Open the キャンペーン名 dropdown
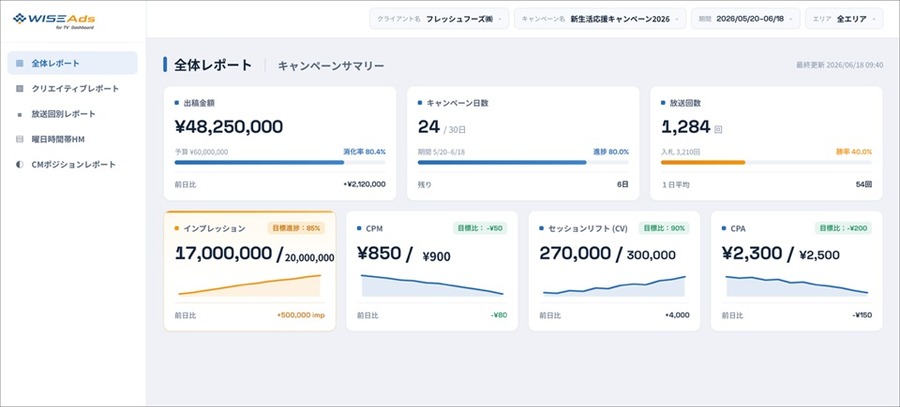Viewport: 900px width, 407px height. [x=600, y=19]
